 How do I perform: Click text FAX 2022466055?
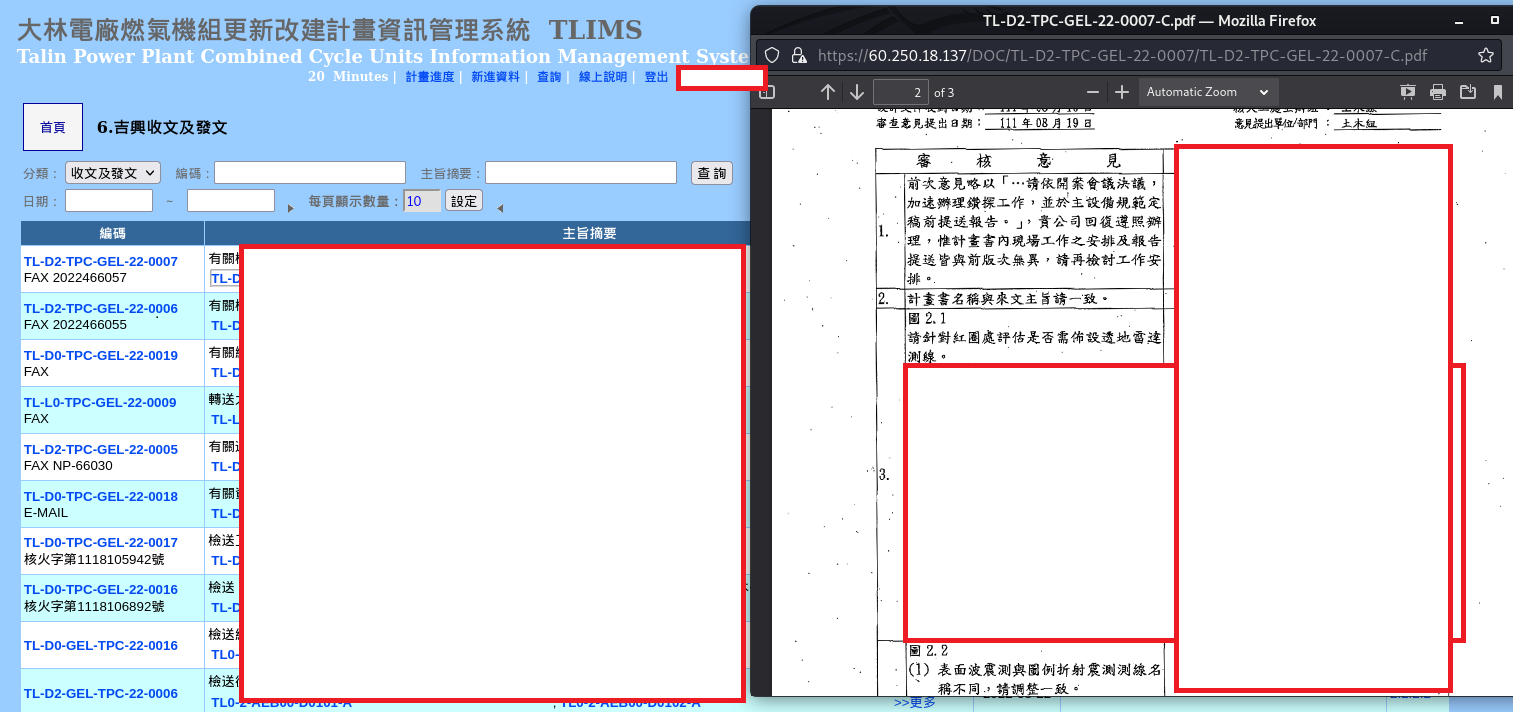pos(75,325)
